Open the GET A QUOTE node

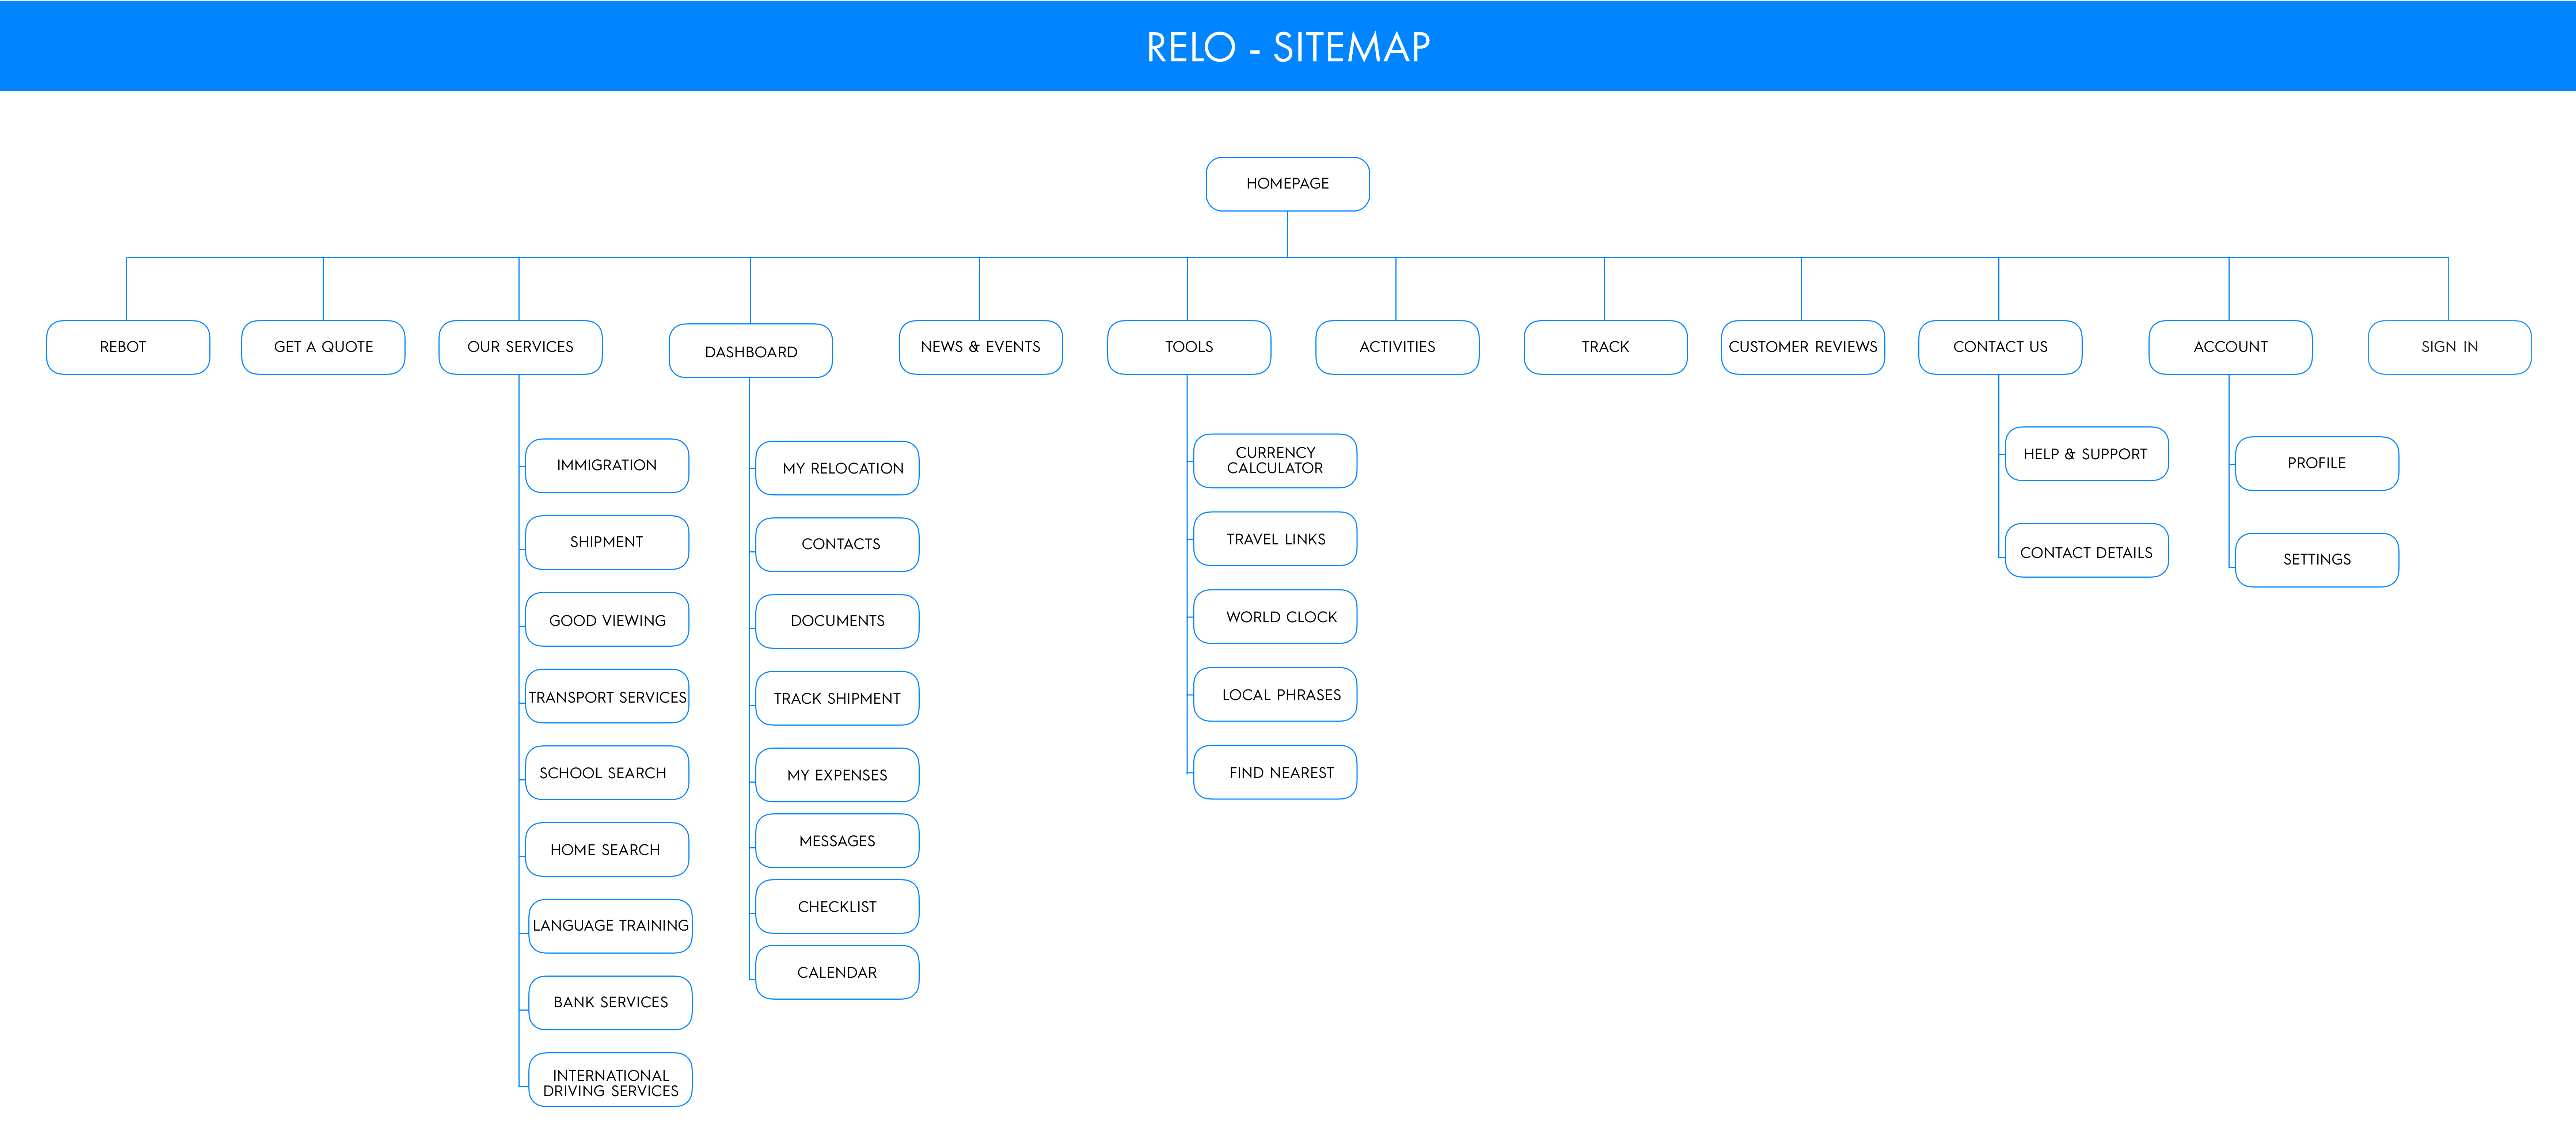[323, 347]
